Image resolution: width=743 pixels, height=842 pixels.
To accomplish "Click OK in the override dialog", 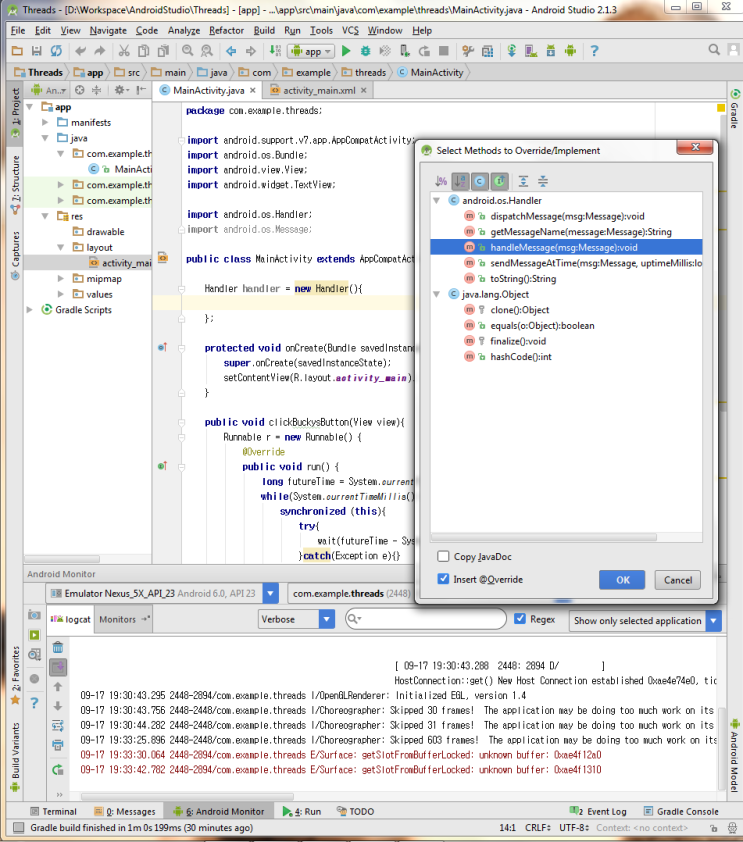I will [x=622, y=580].
